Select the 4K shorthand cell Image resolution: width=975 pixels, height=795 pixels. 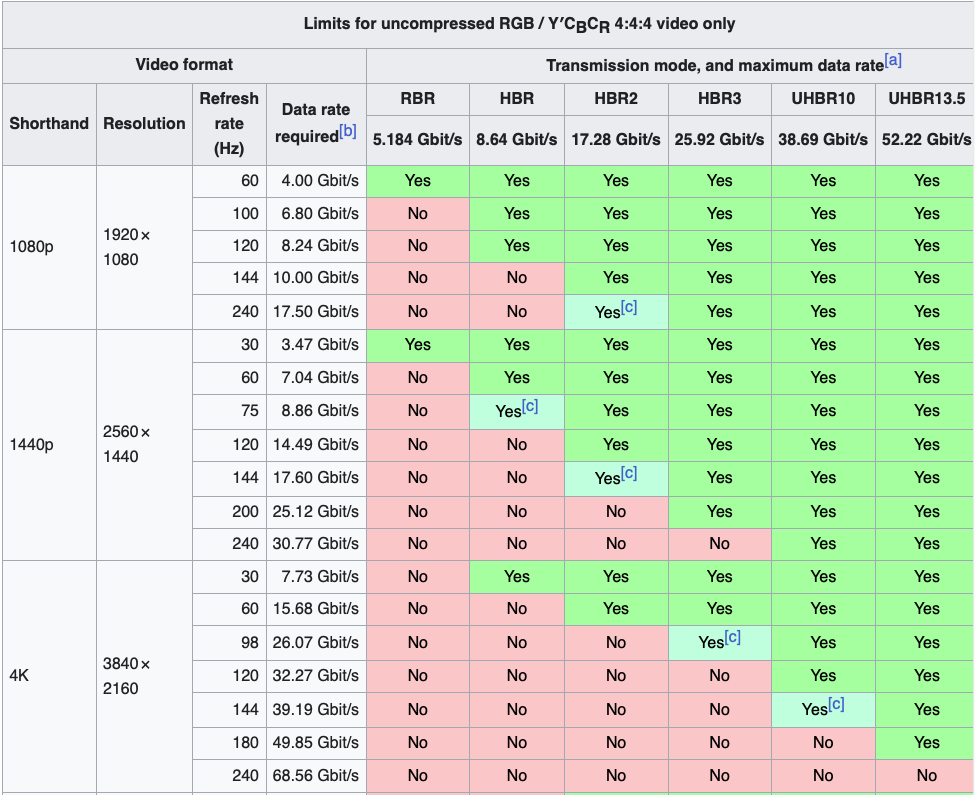pyautogui.click(x=49, y=676)
